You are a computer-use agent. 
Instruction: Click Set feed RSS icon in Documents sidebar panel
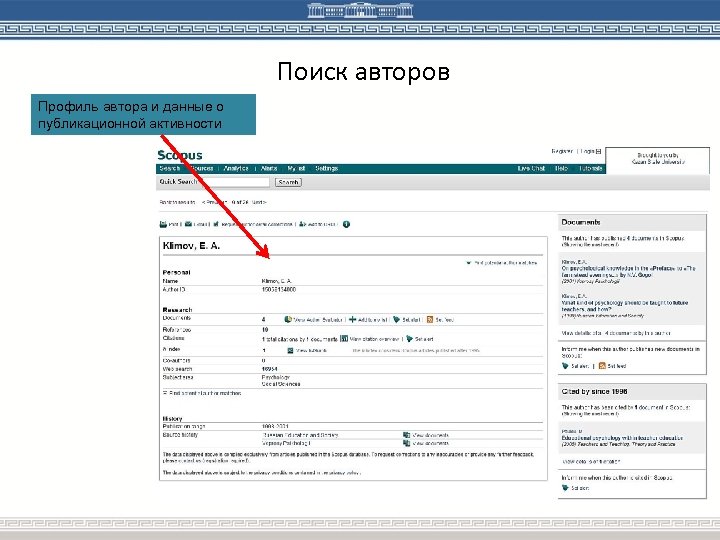pos(602,366)
